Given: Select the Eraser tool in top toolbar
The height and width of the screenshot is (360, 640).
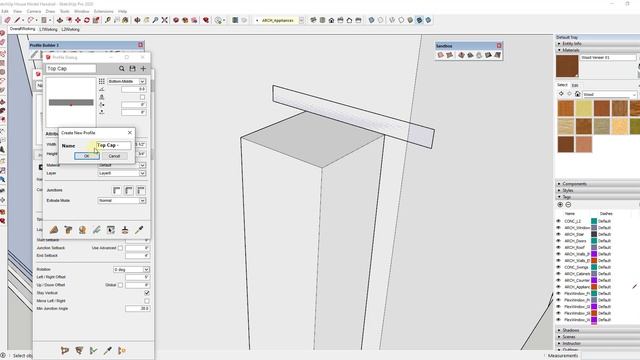Looking at the screenshot, I should (7, 20).
